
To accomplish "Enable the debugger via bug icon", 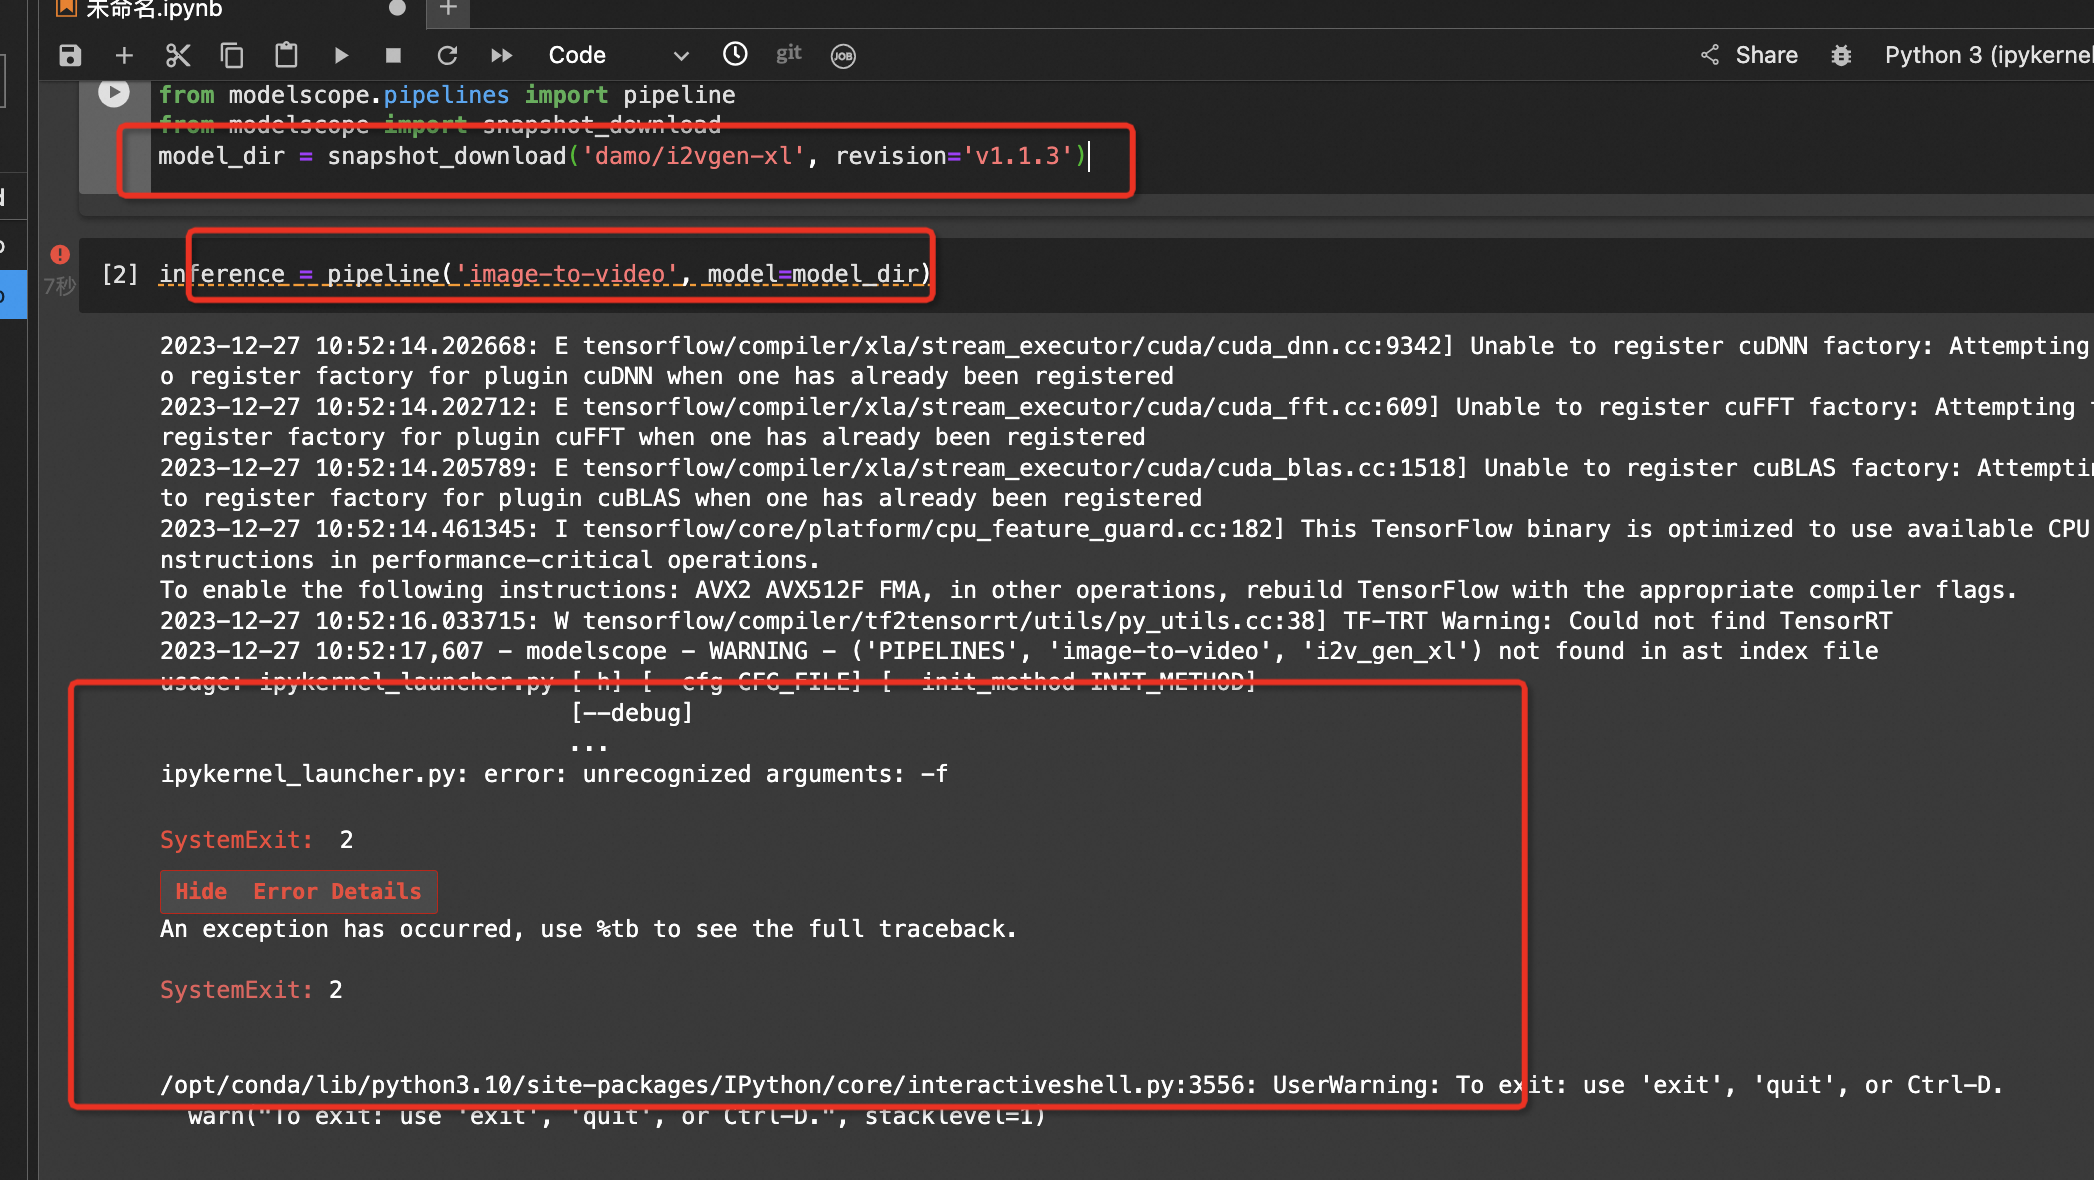I will point(1841,55).
